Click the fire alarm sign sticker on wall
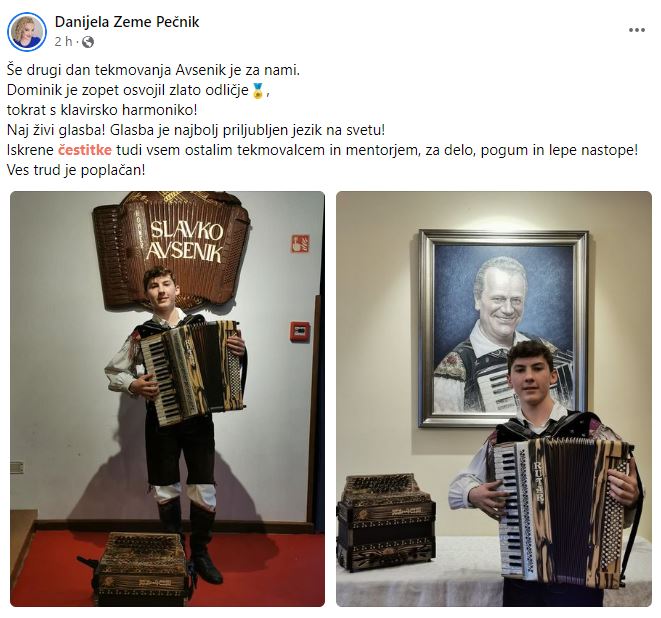This screenshot has width=661, height=618. 300,244
